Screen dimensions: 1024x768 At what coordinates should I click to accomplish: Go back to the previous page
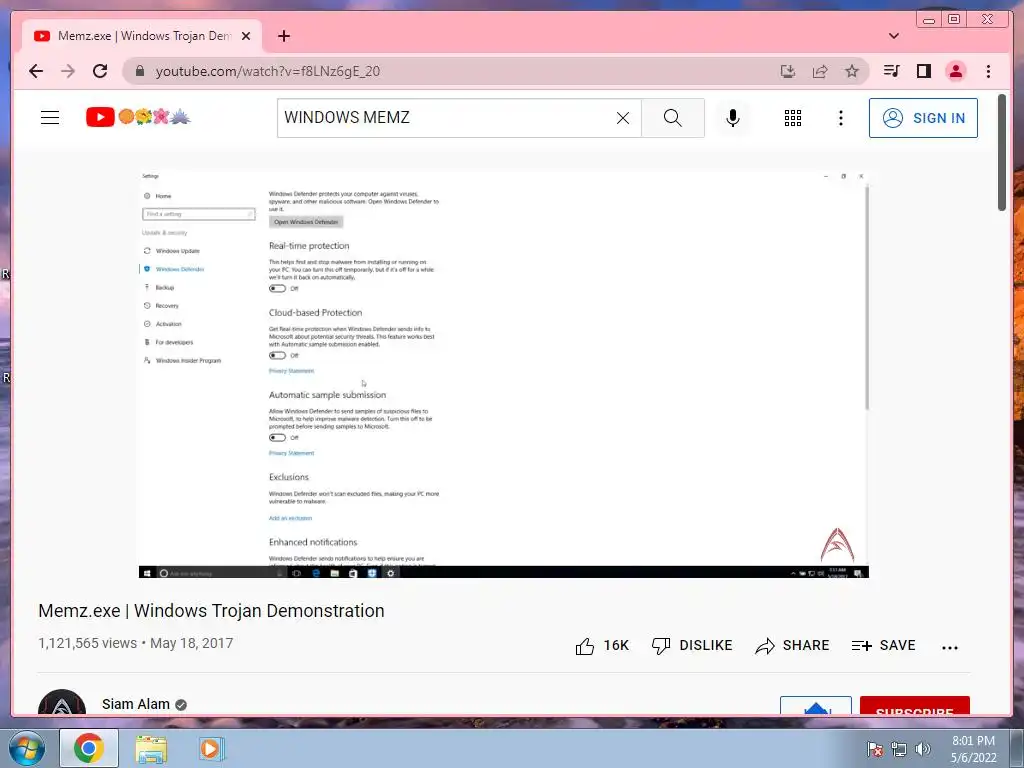pos(36,71)
